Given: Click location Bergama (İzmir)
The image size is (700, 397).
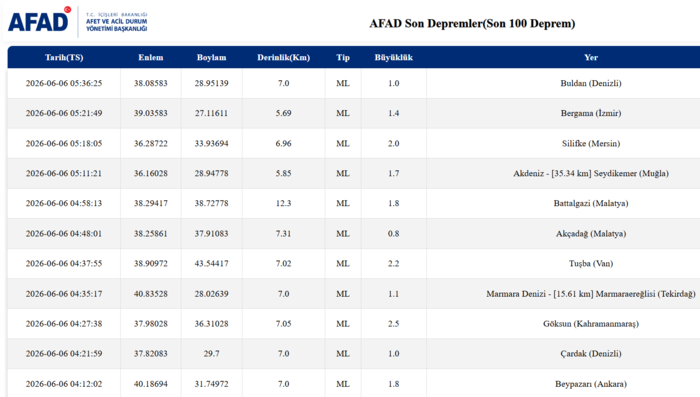Looking at the screenshot, I should tap(591, 113).
